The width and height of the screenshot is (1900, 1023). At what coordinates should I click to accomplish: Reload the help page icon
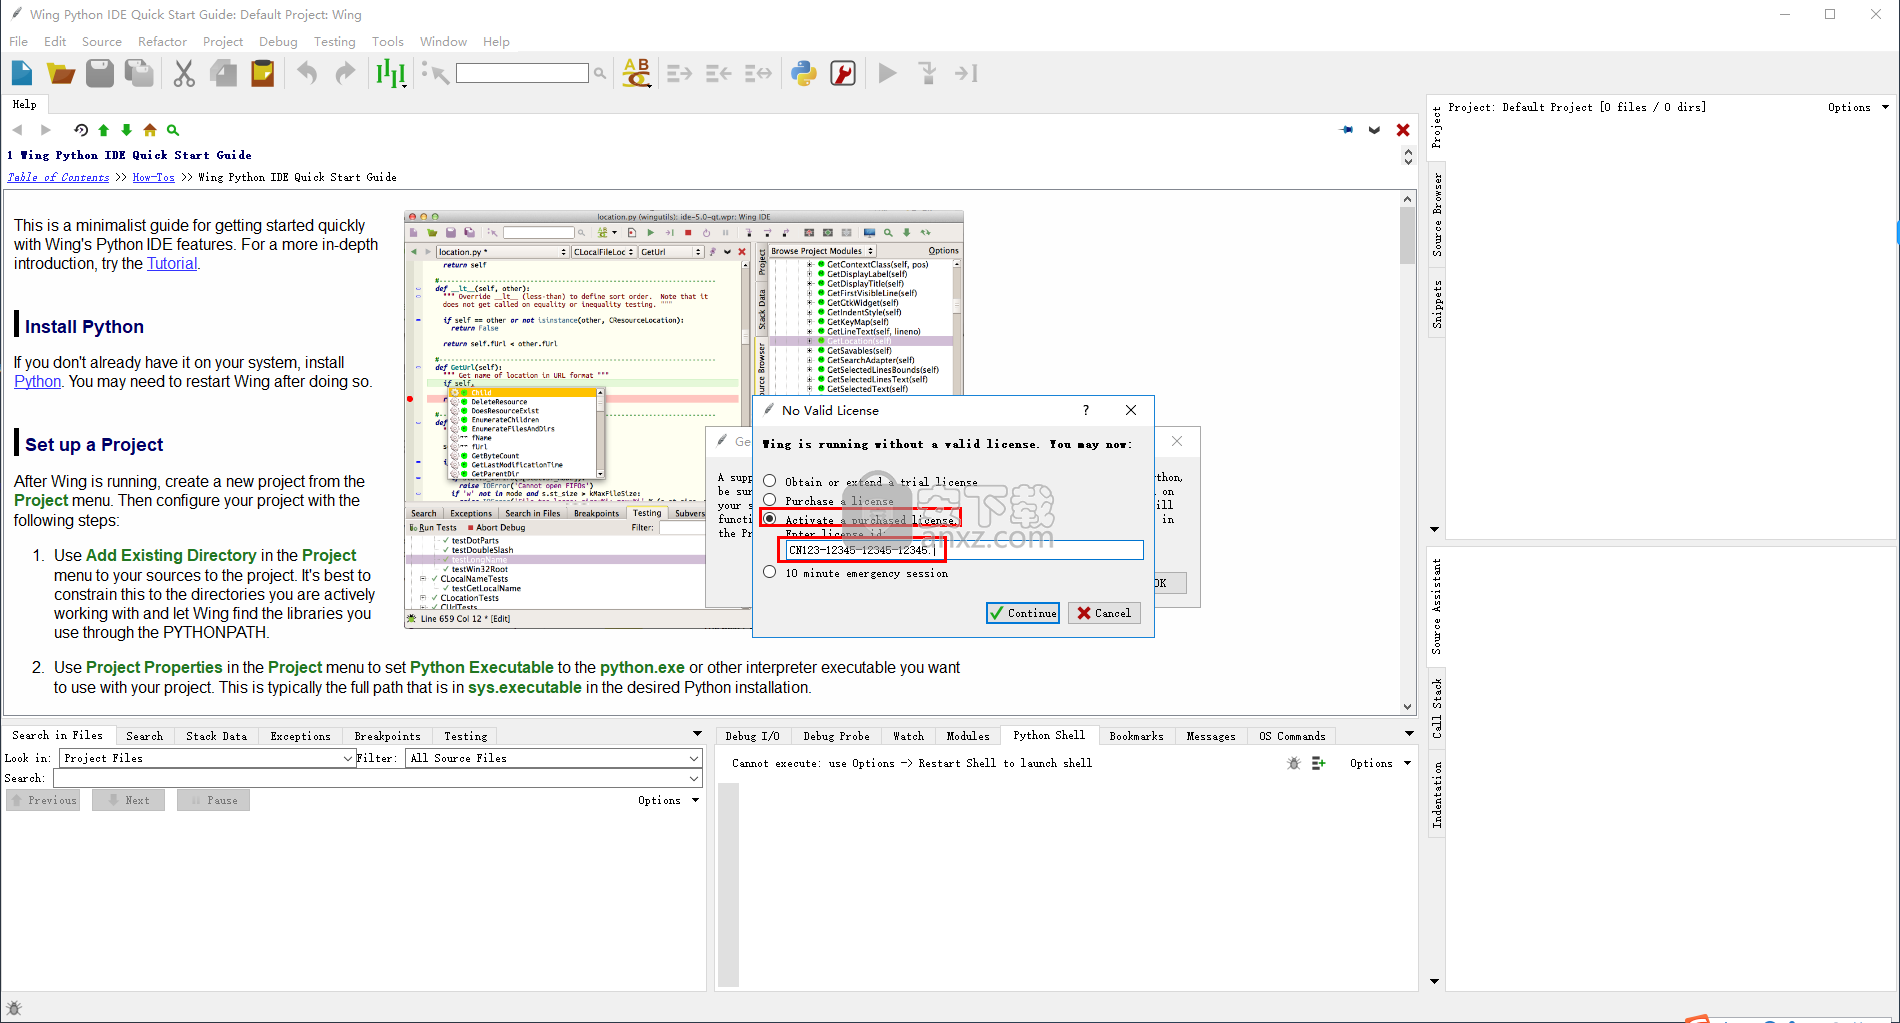coord(81,130)
